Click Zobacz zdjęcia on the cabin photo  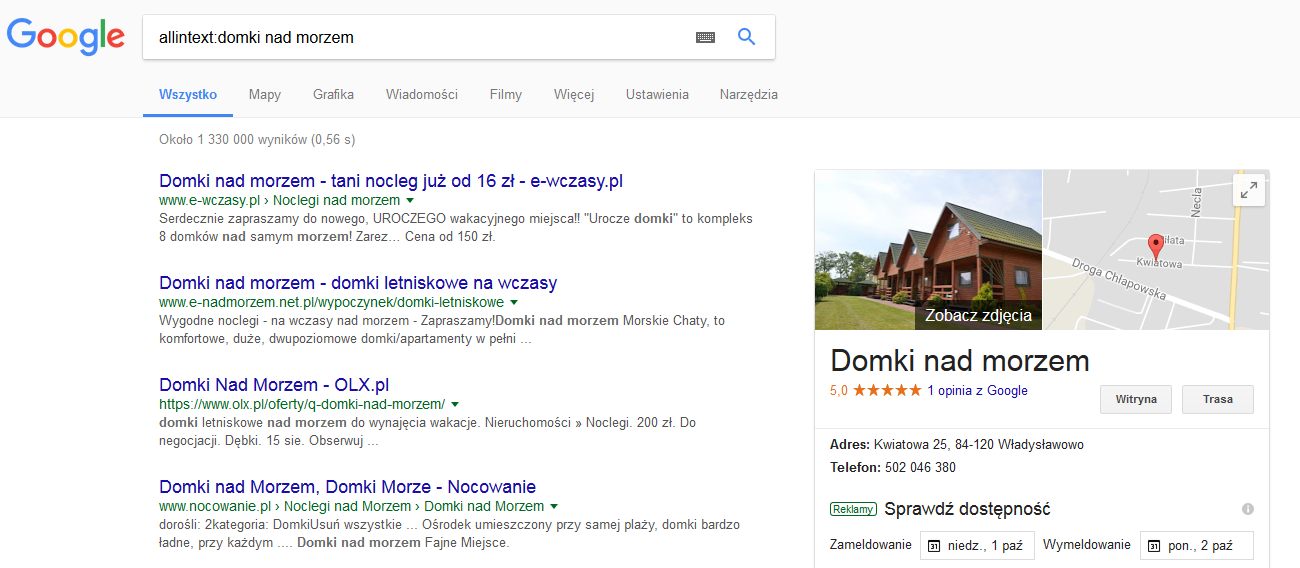[x=978, y=316]
